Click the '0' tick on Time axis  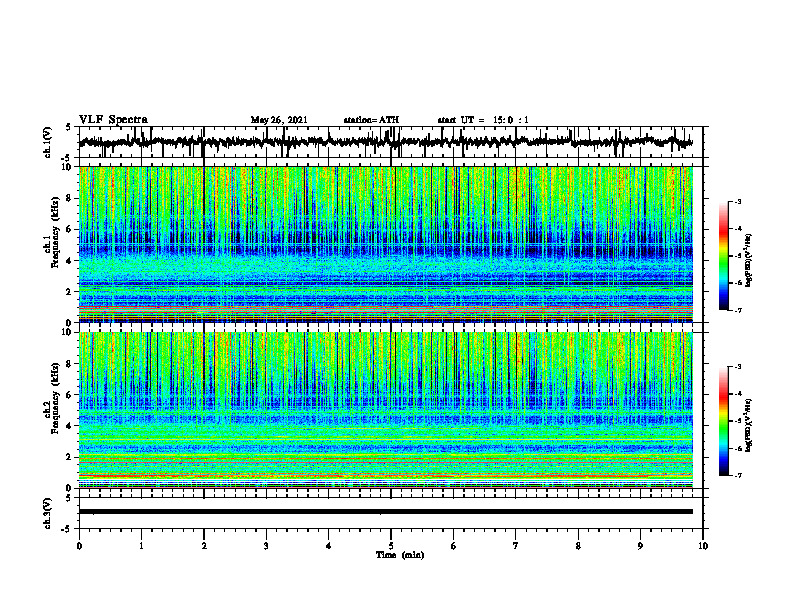(x=79, y=546)
